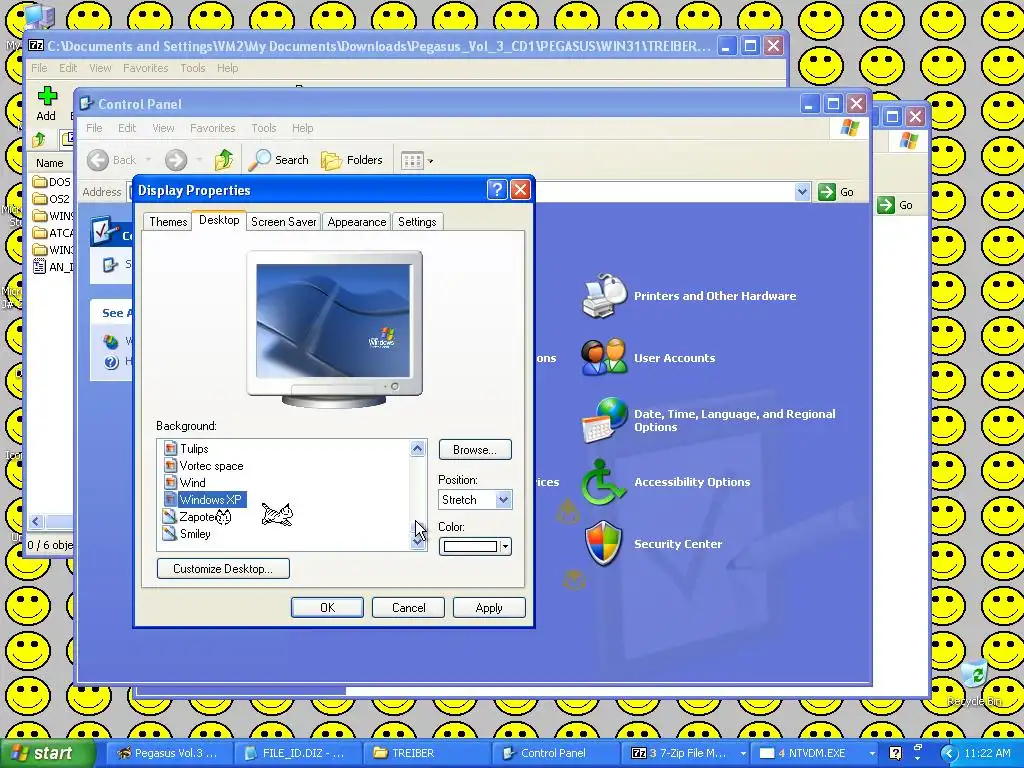Click the Go arrow in Control Panel
The image size is (1024, 768).
[x=827, y=192]
